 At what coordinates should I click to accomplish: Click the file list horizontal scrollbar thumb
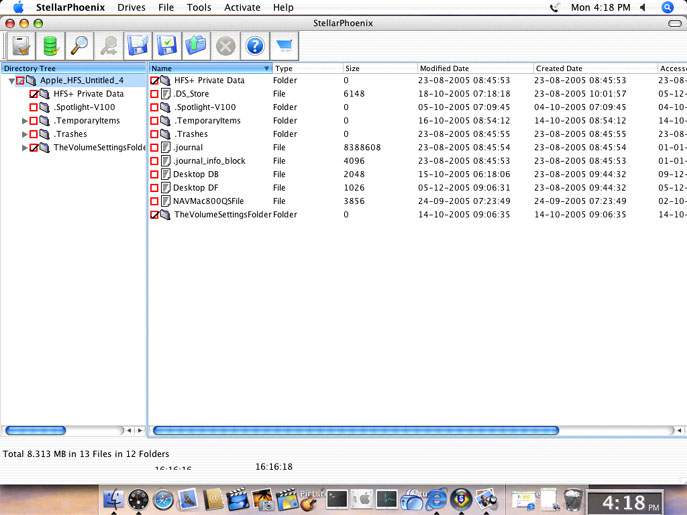(x=356, y=430)
